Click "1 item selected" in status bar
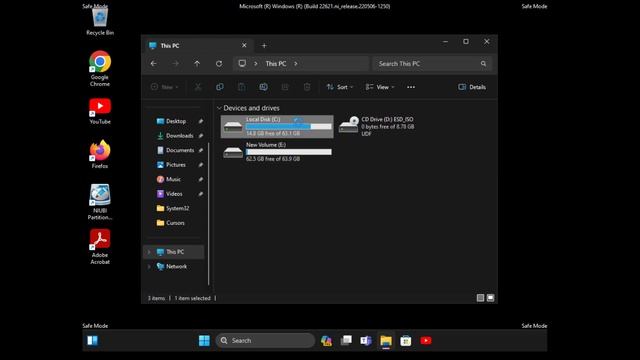Viewport: 640px width, 360px height. (193, 298)
